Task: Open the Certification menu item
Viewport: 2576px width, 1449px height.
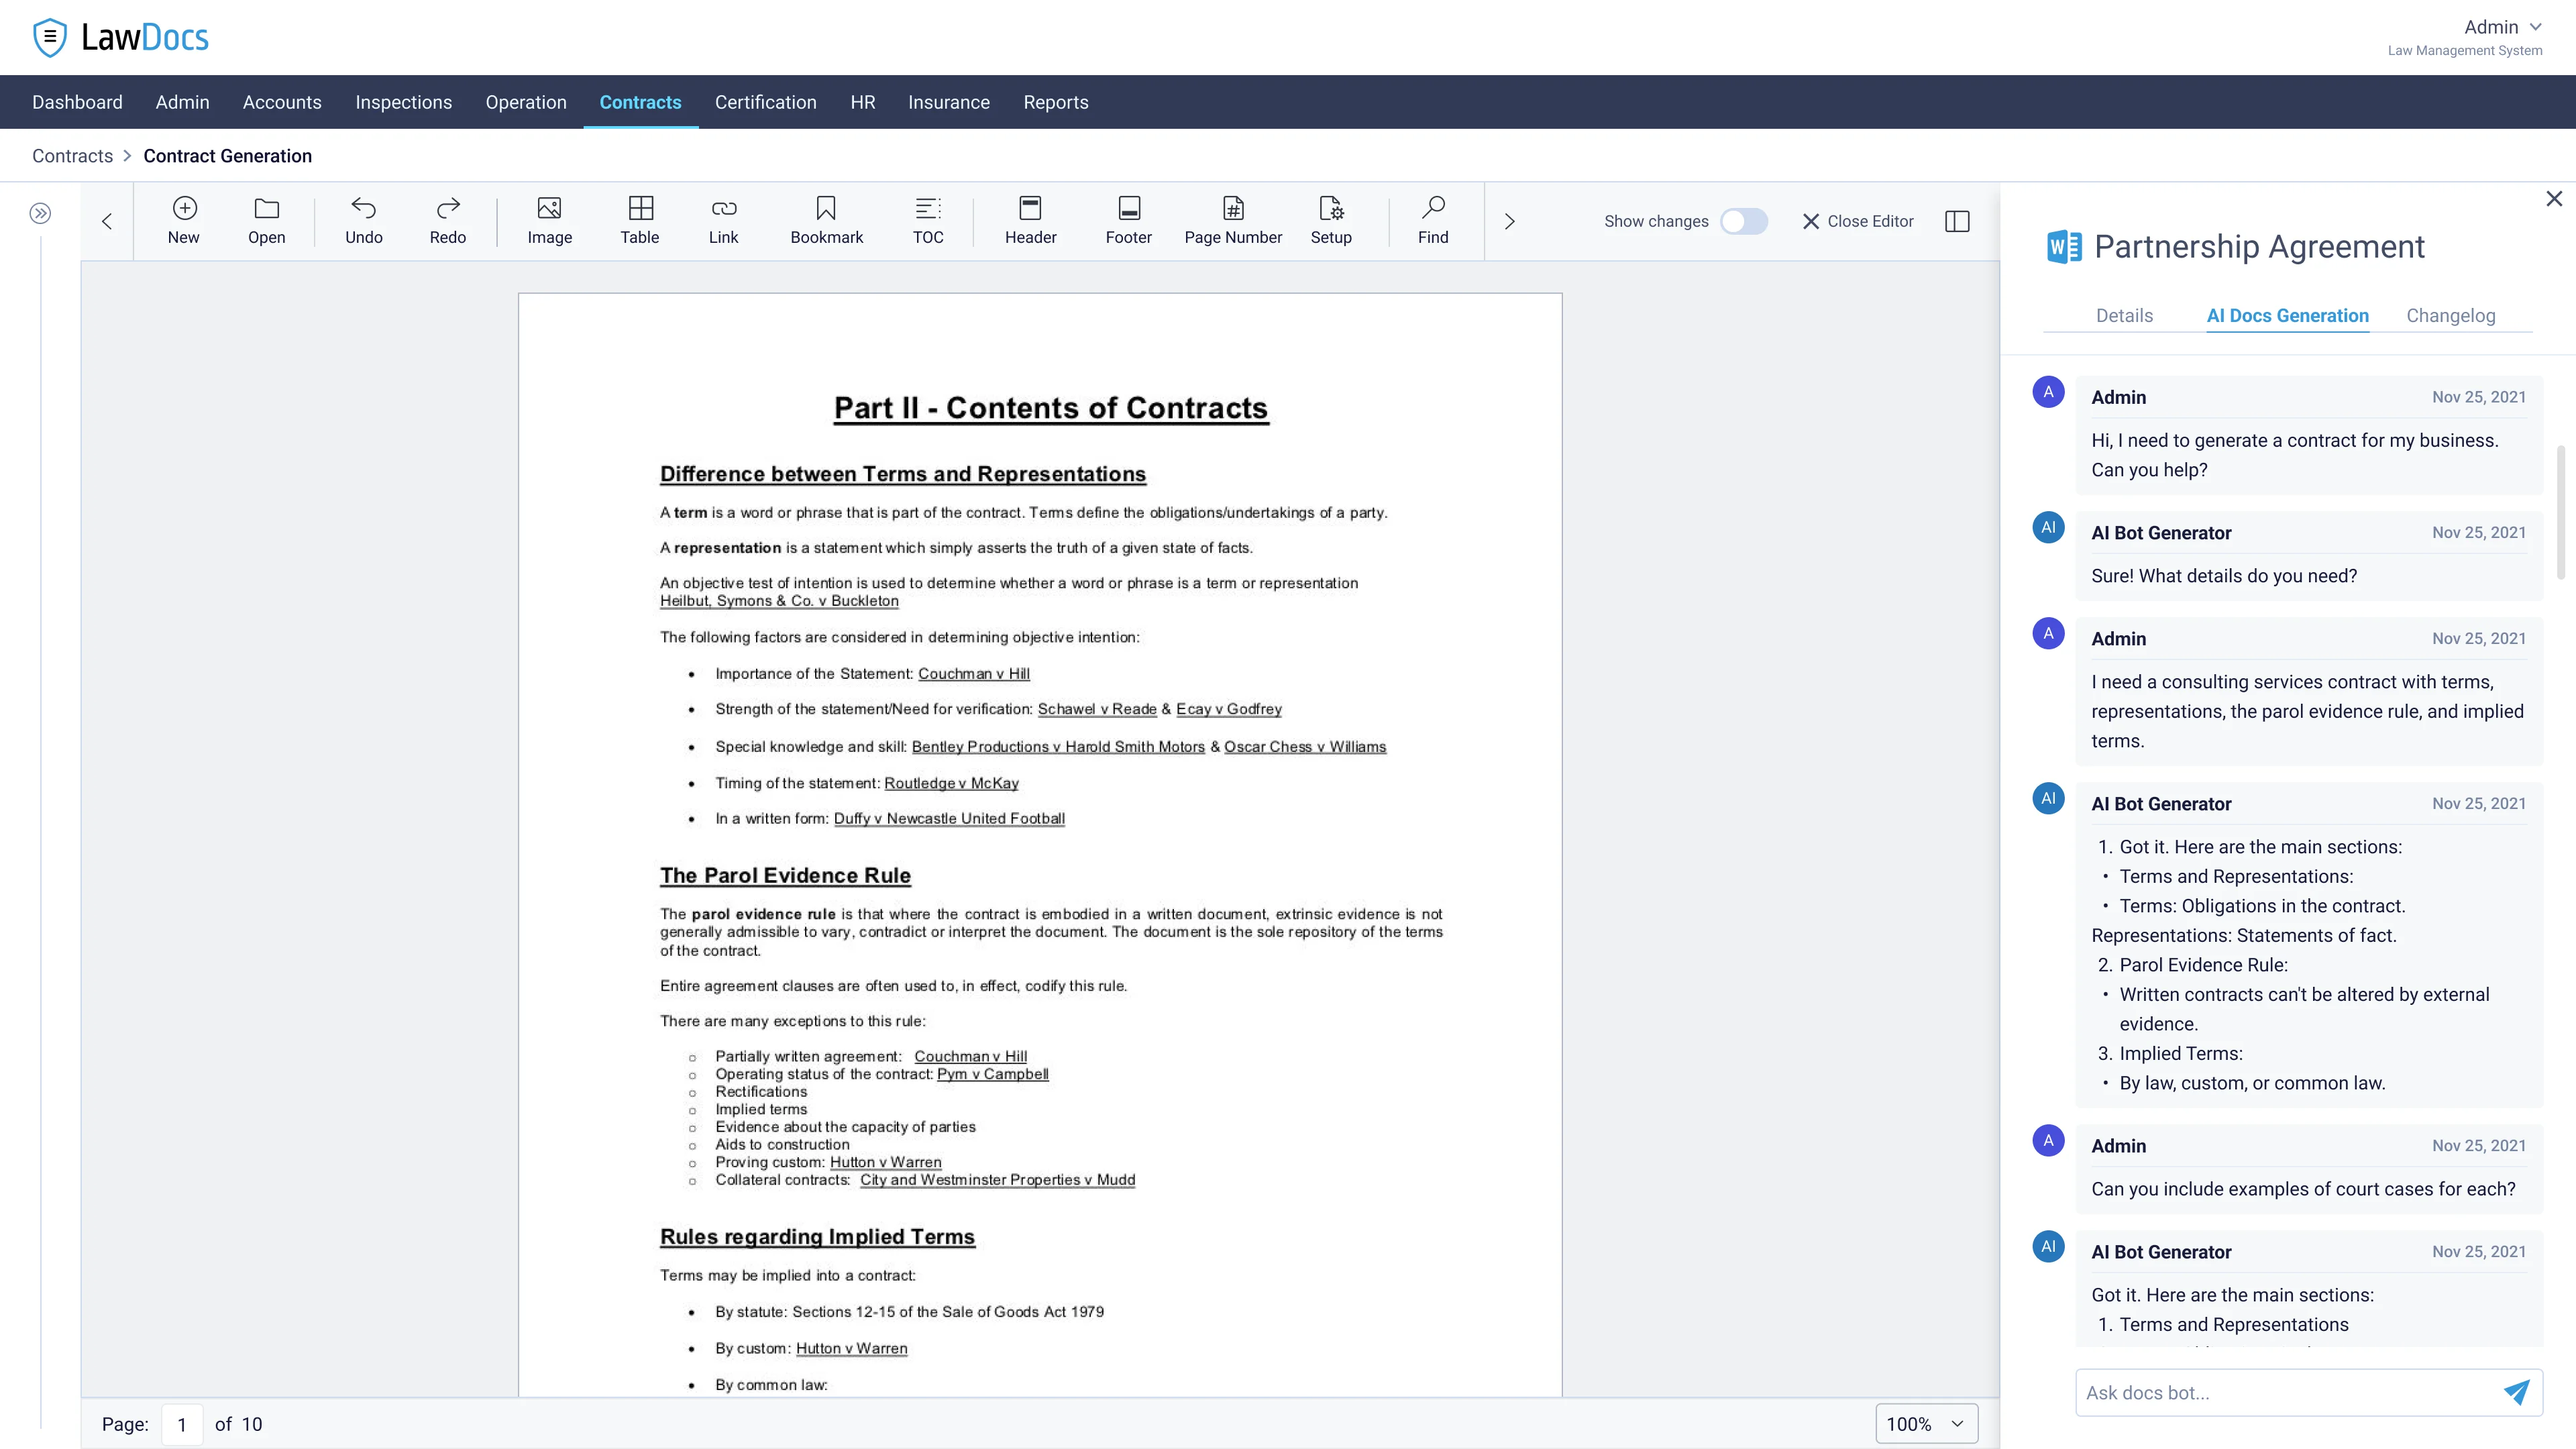Action: (765, 102)
